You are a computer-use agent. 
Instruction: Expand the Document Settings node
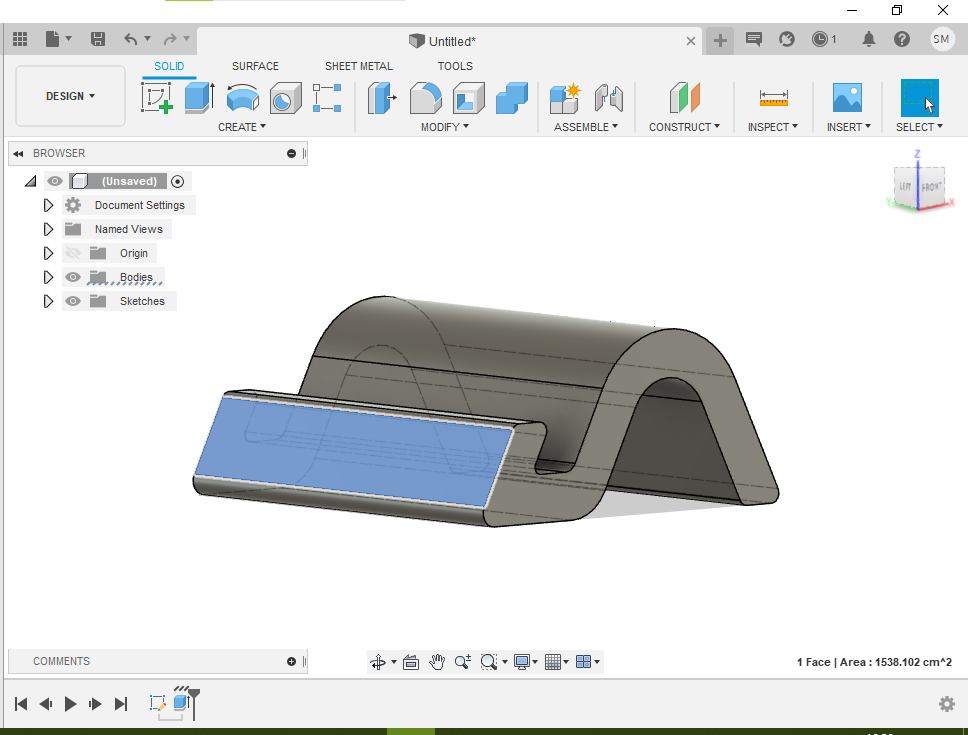(47, 205)
